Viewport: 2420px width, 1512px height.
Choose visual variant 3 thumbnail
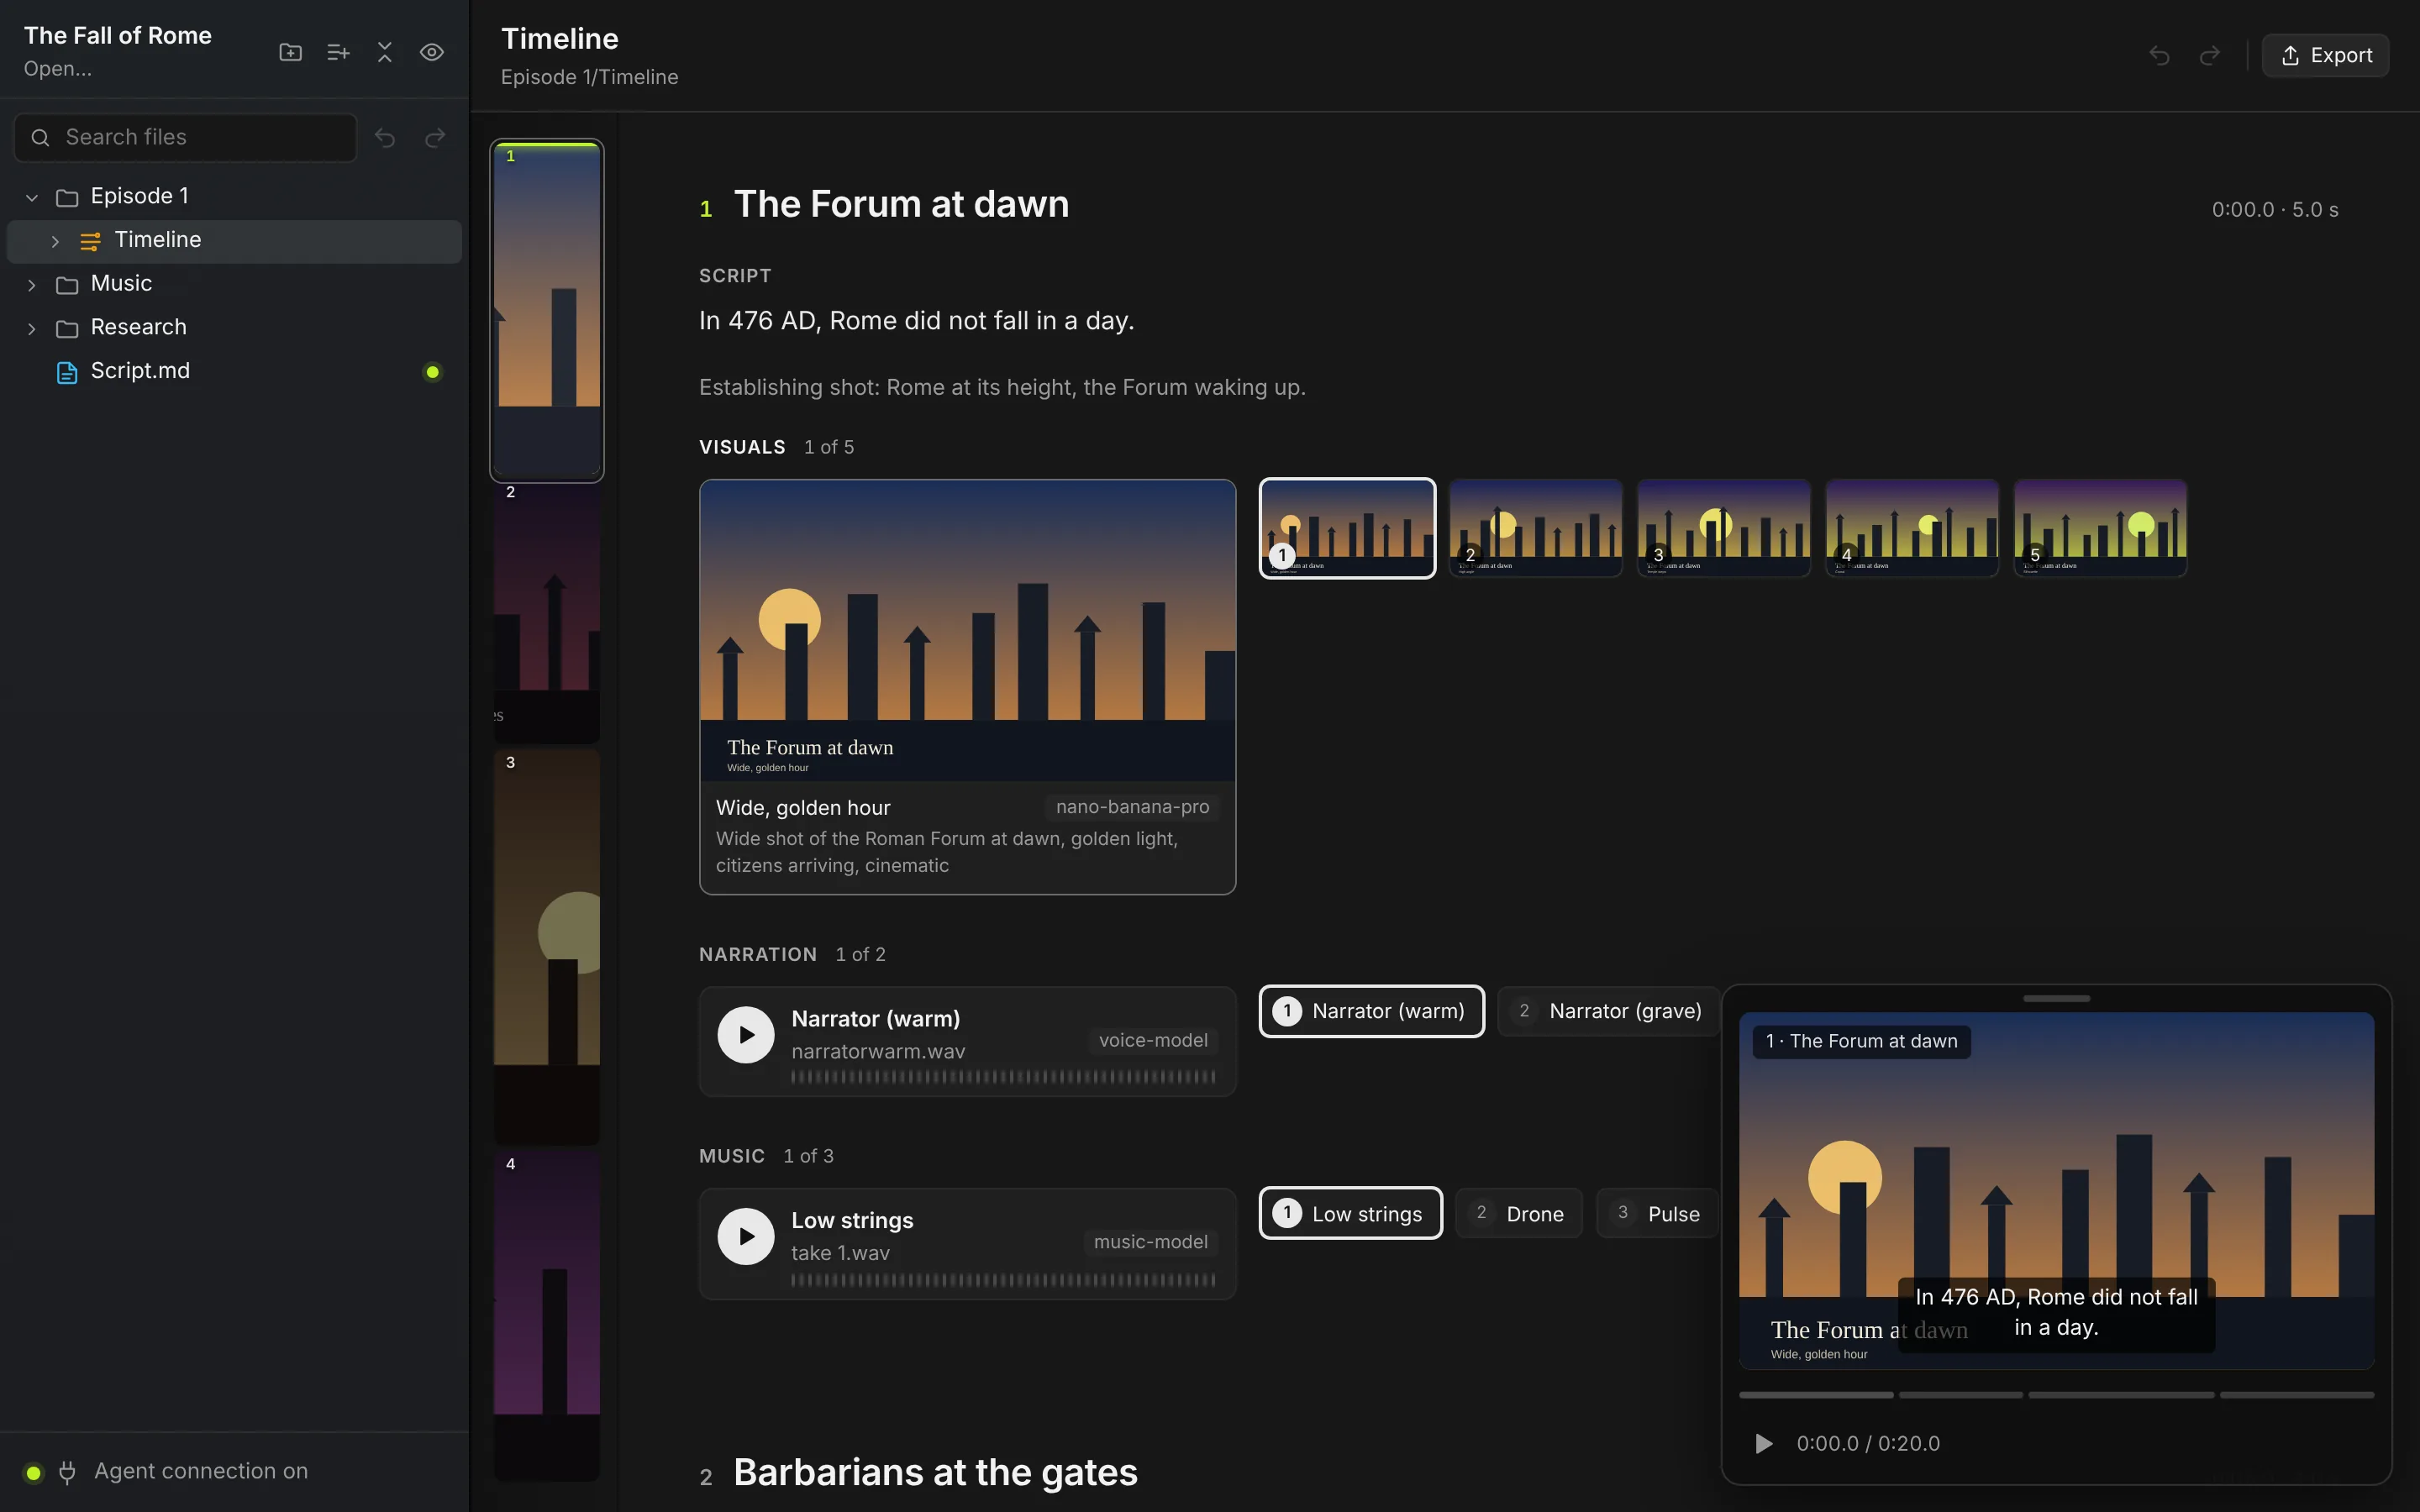(x=1723, y=528)
